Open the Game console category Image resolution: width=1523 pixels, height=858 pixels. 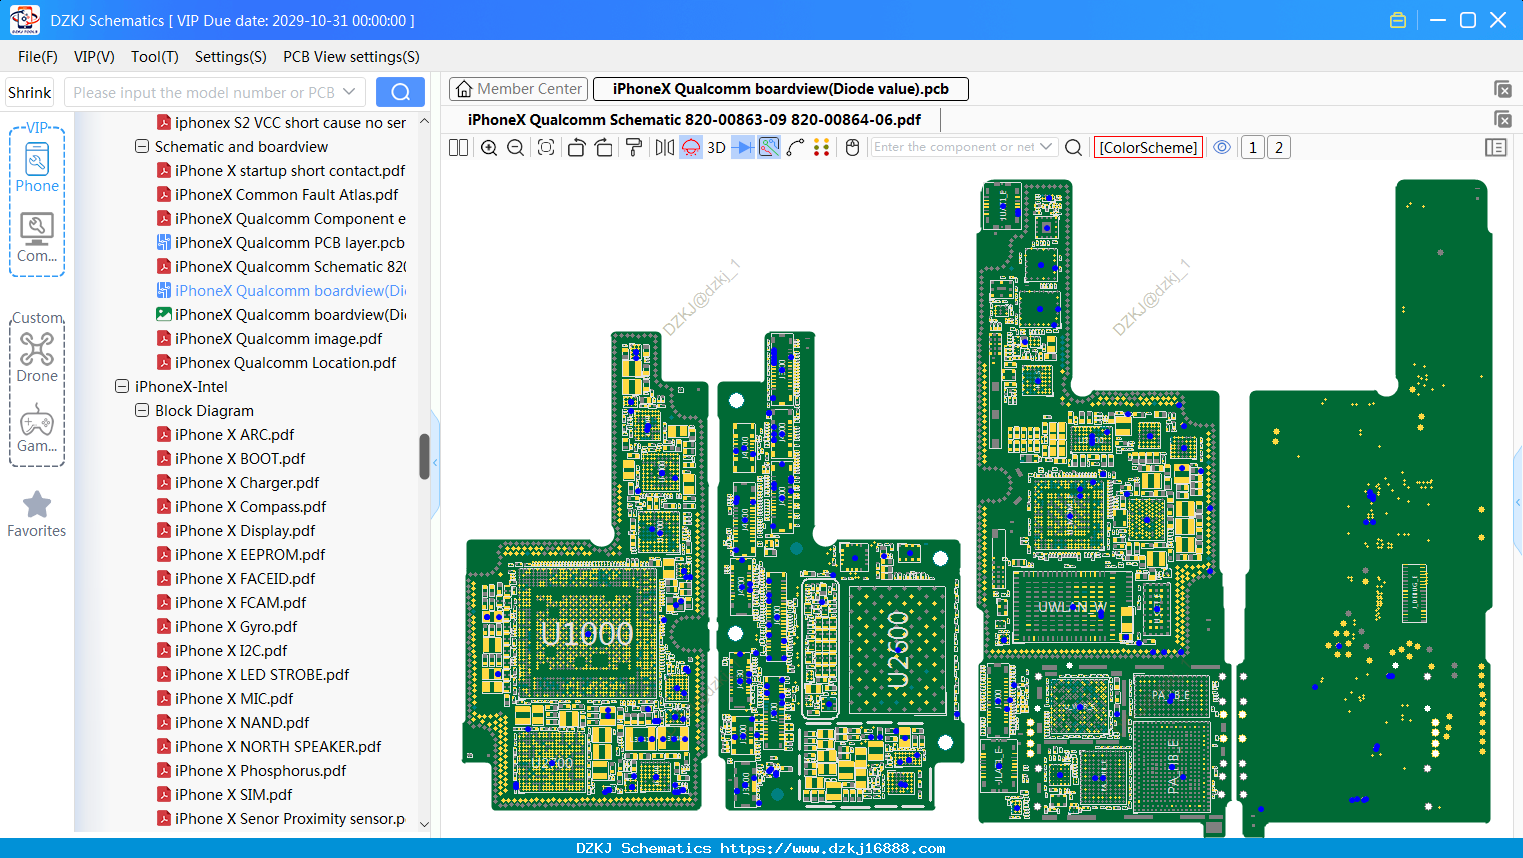[x=37, y=428]
